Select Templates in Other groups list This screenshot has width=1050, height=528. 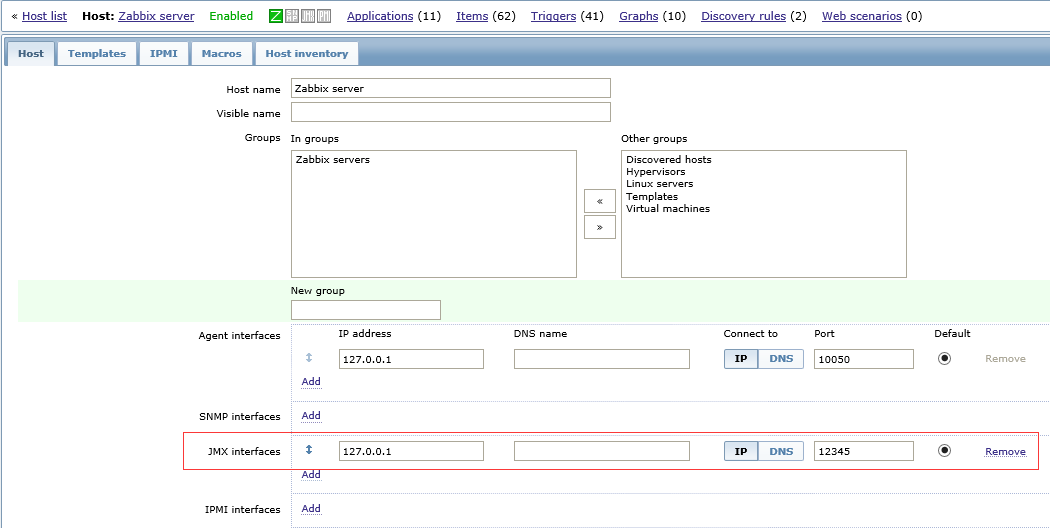click(x=652, y=196)
